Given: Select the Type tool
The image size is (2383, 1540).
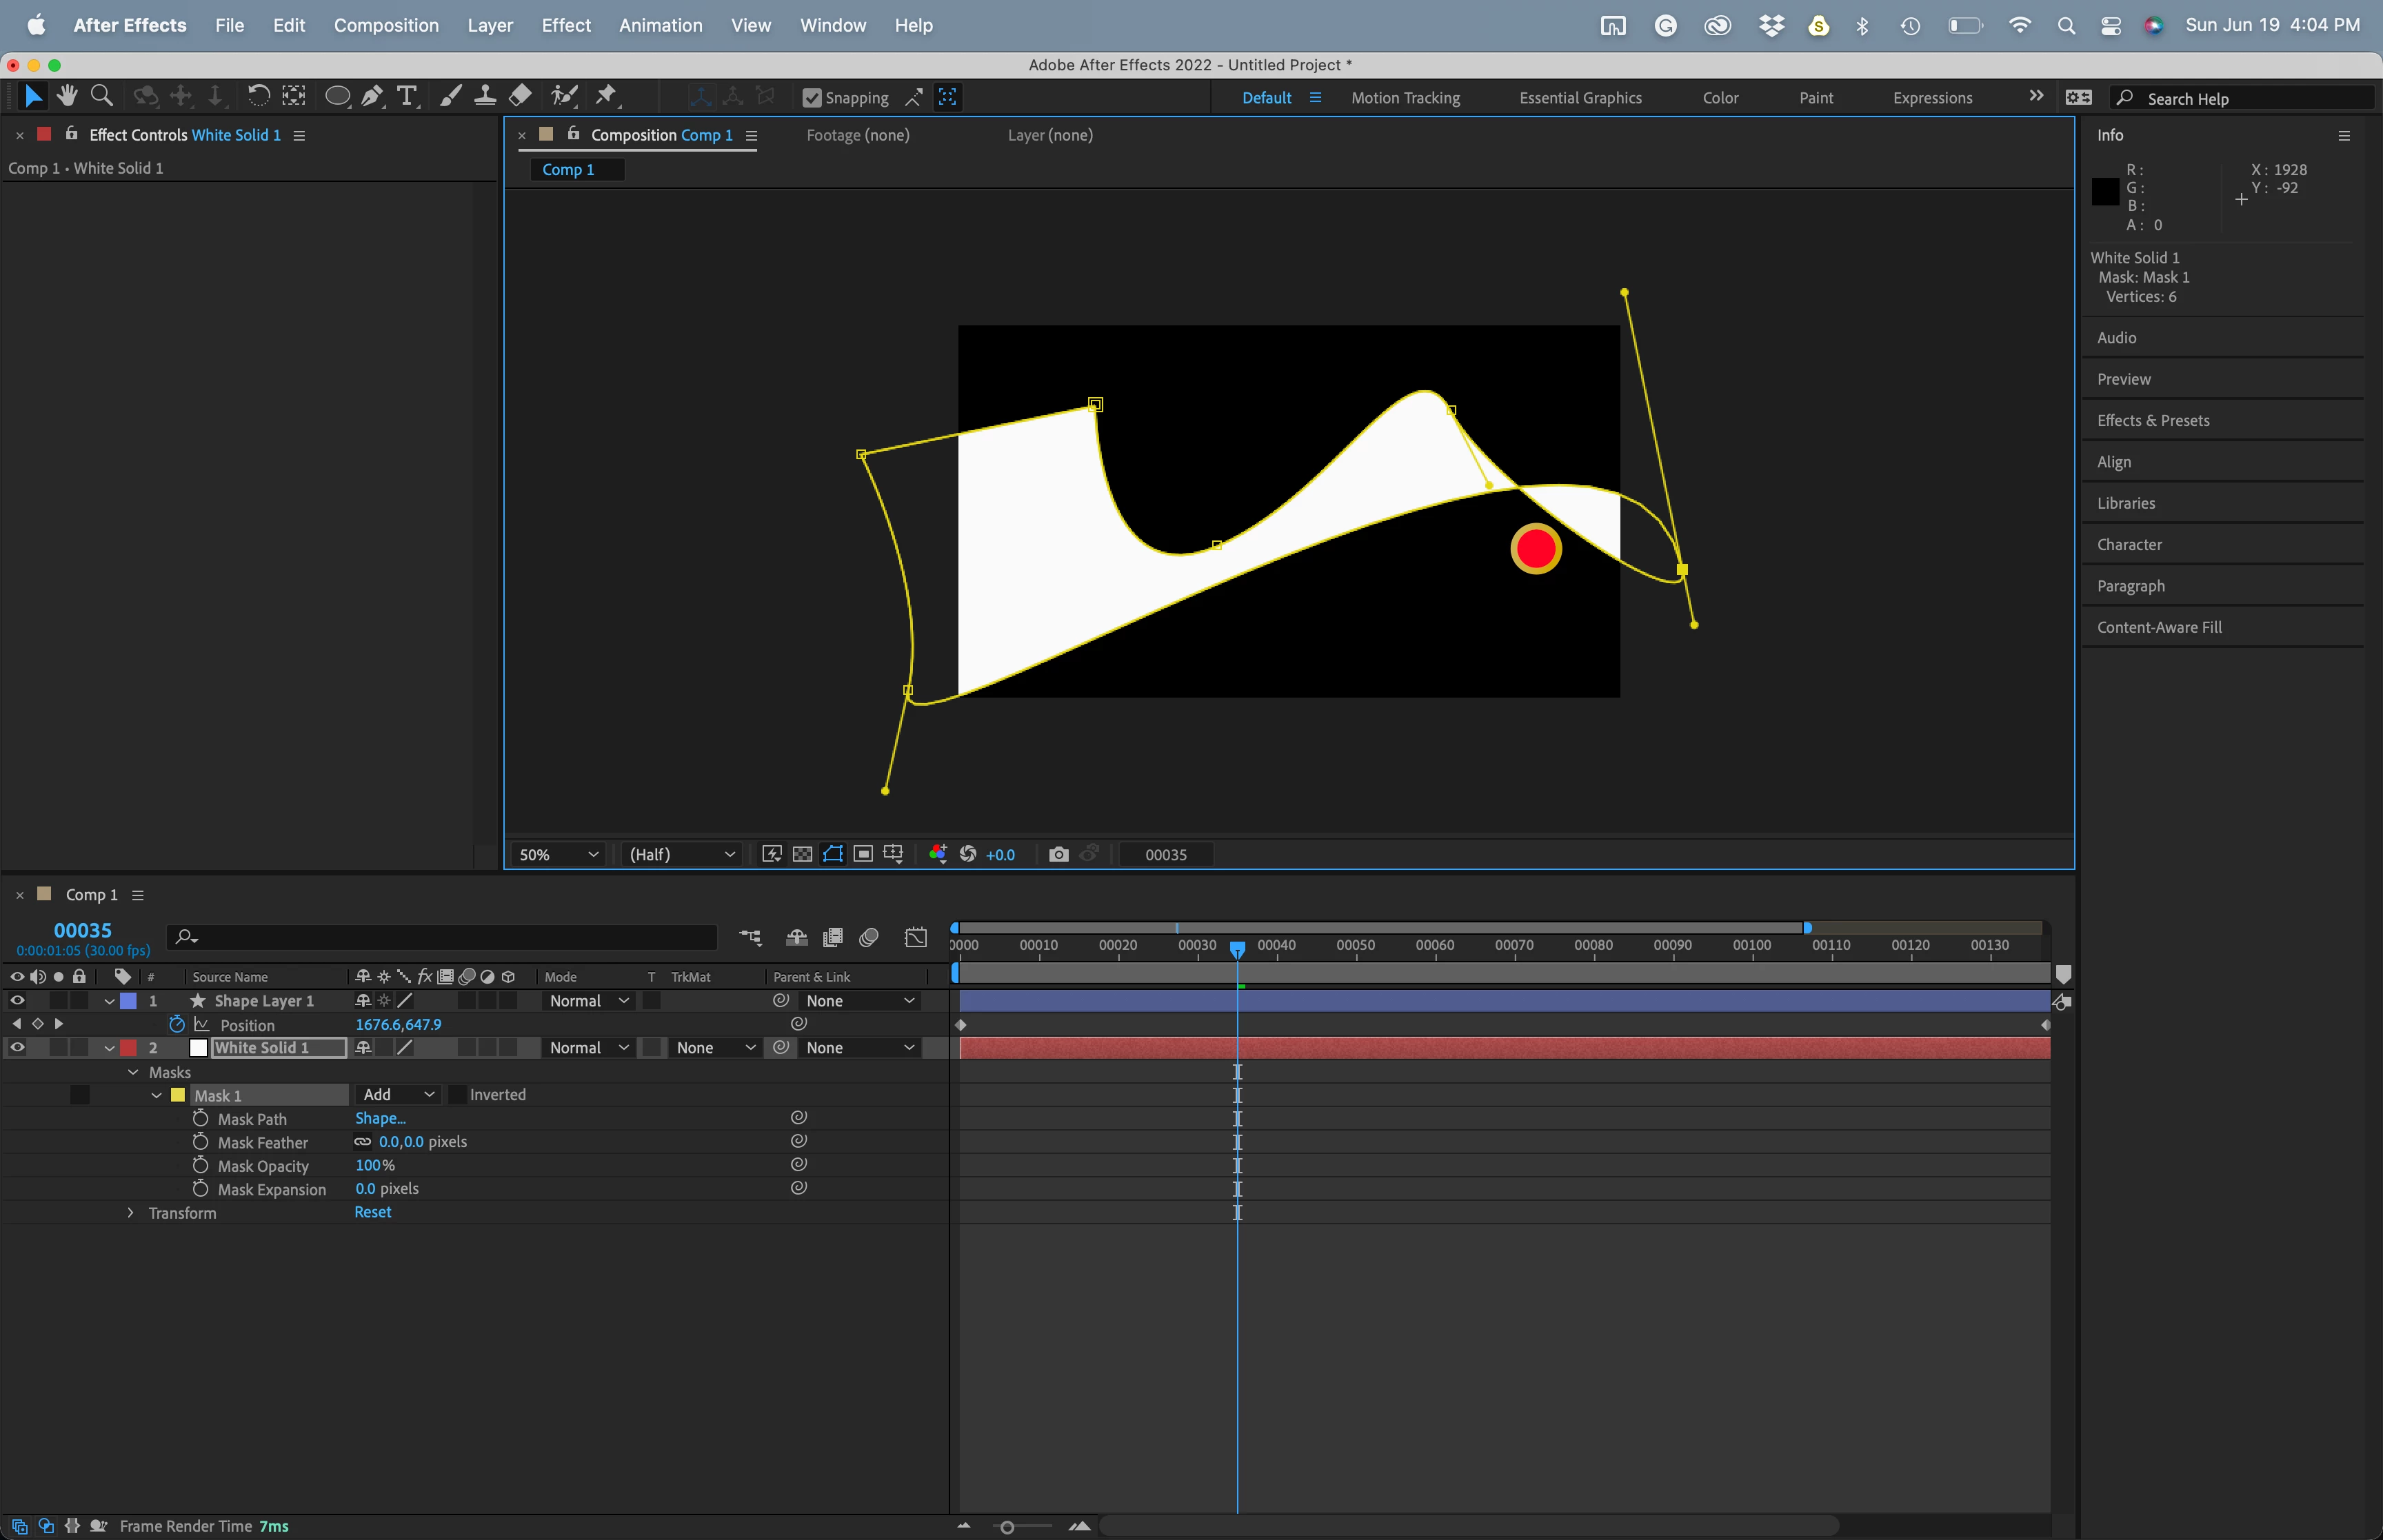Looking at the screenshot, I should tap(406, 96).
